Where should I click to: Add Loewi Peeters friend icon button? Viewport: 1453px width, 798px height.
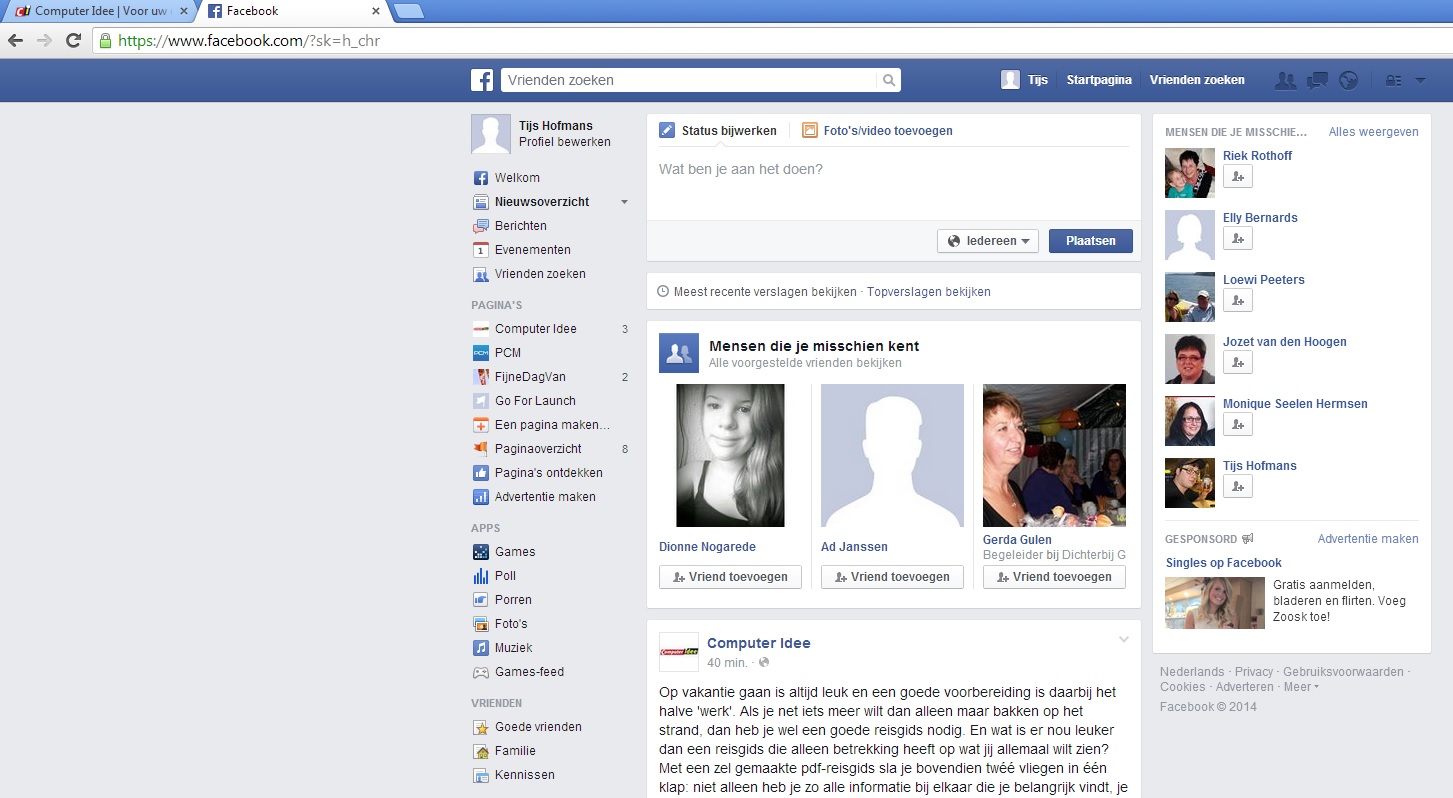click(x=1238, y=301)
